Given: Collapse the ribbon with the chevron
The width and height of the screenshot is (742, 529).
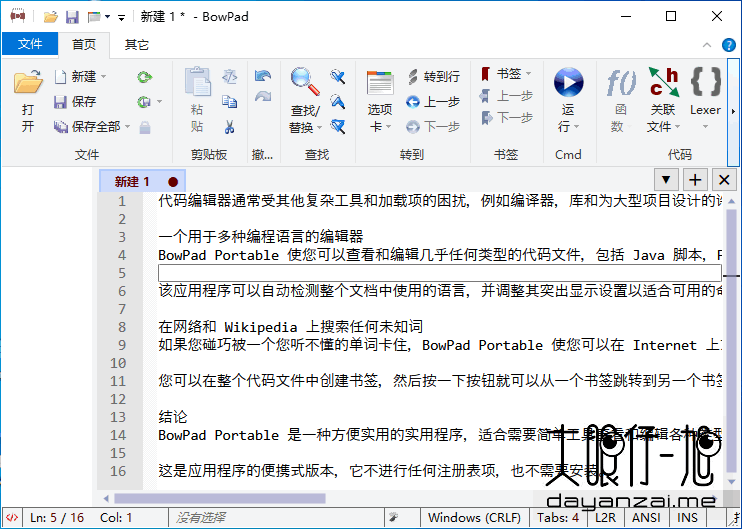Looking at the screenshot, I should tap(707, 45).
